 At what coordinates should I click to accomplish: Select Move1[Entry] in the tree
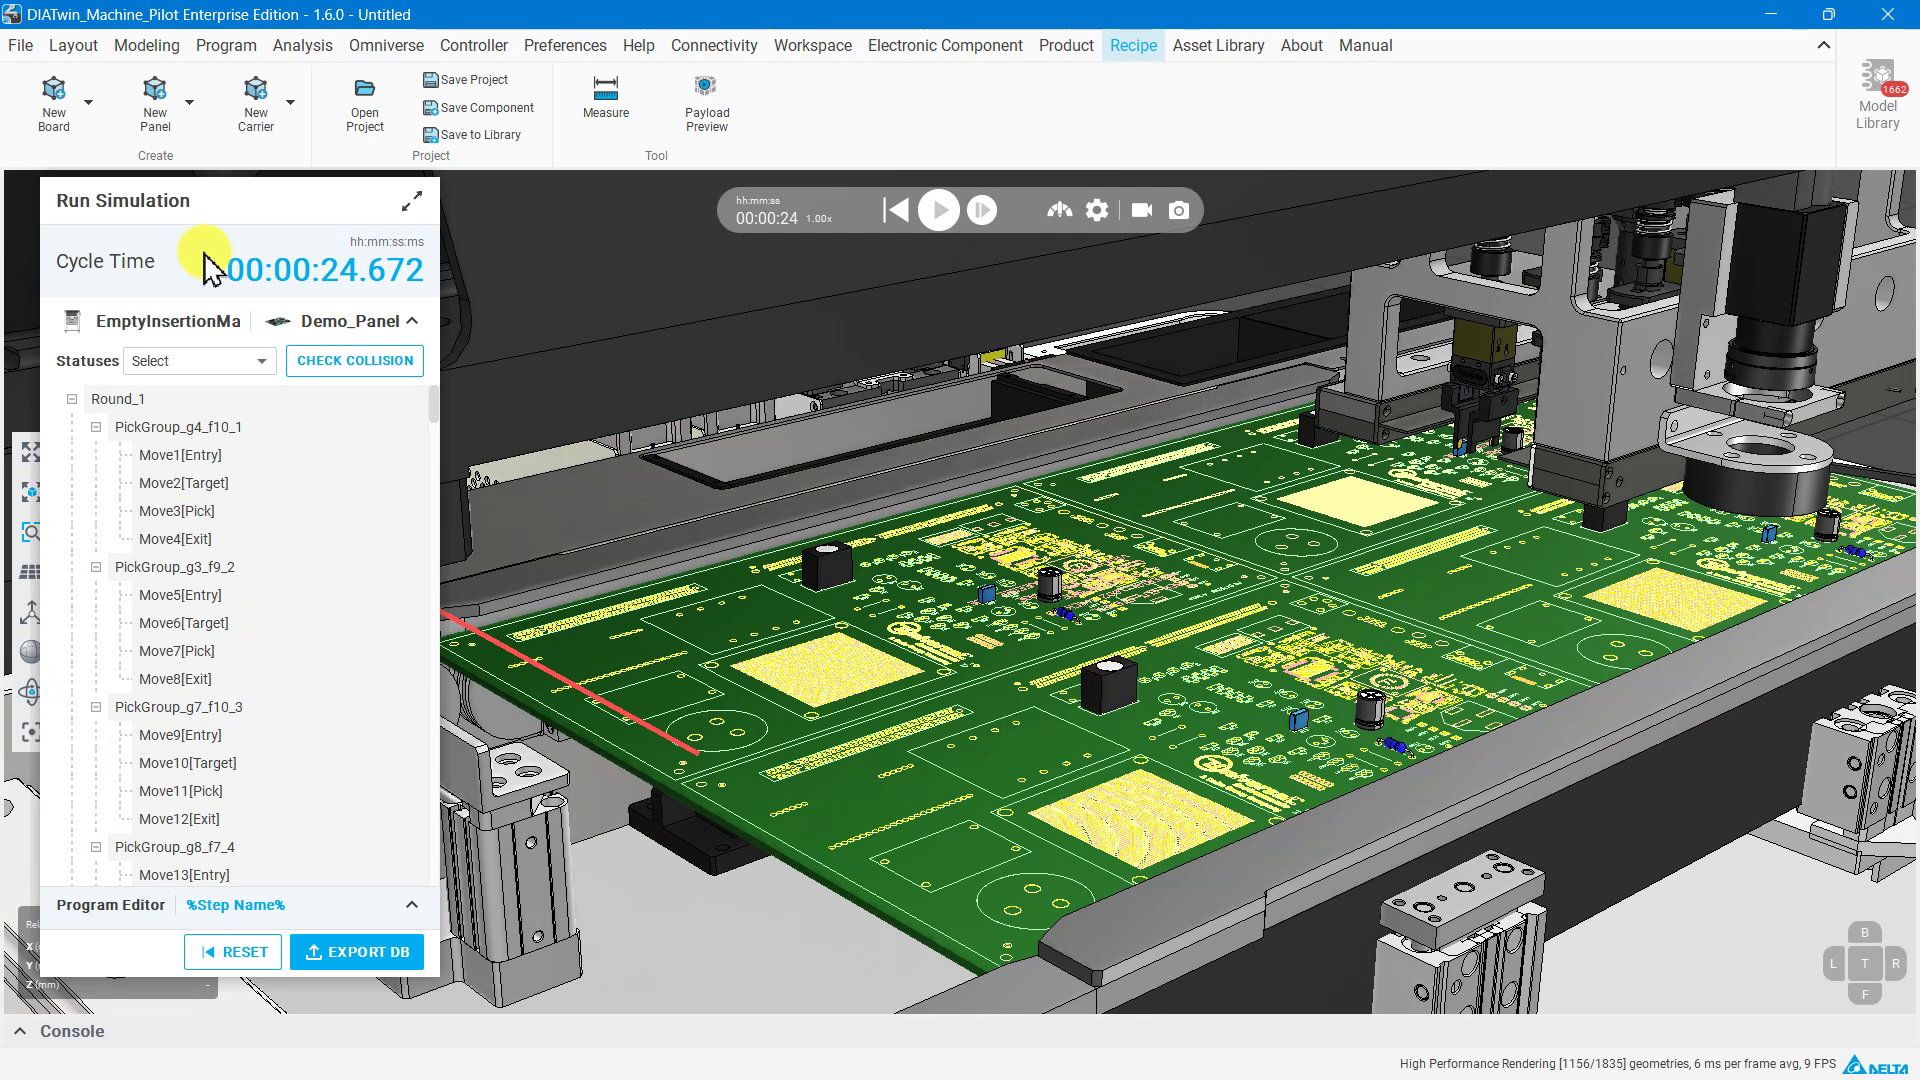coord(180,455)
